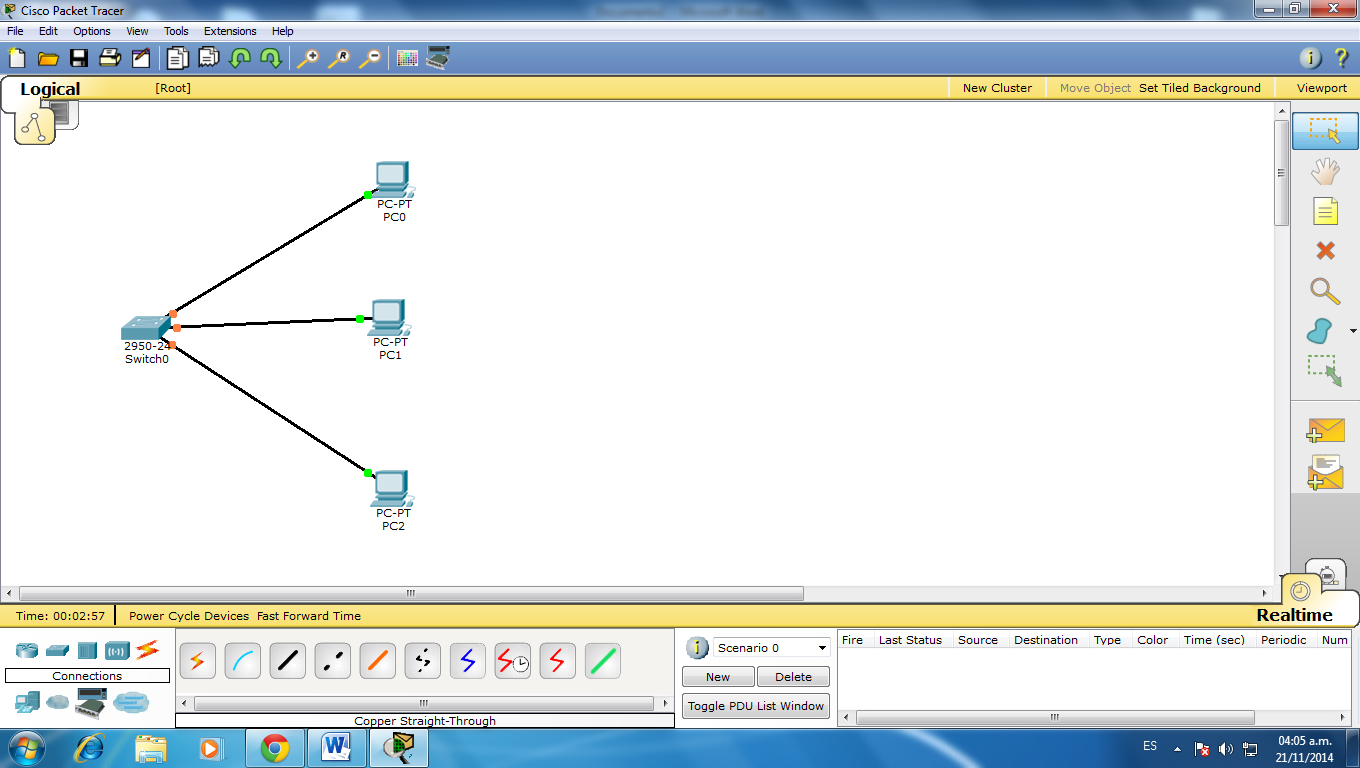The image size is (1360, 768).
Task: Choose the Routers device category icon
Action: pos(27,651)
